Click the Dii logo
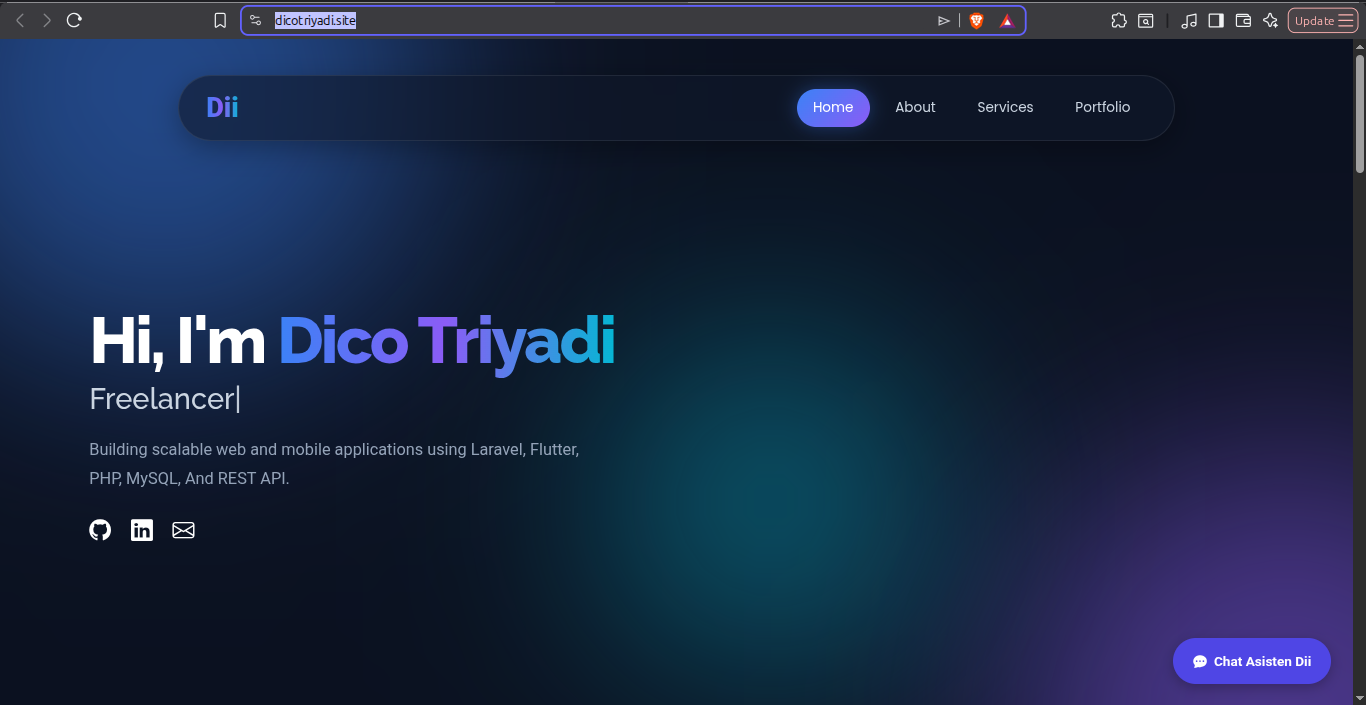The image size is (1366, 705). 222,107
